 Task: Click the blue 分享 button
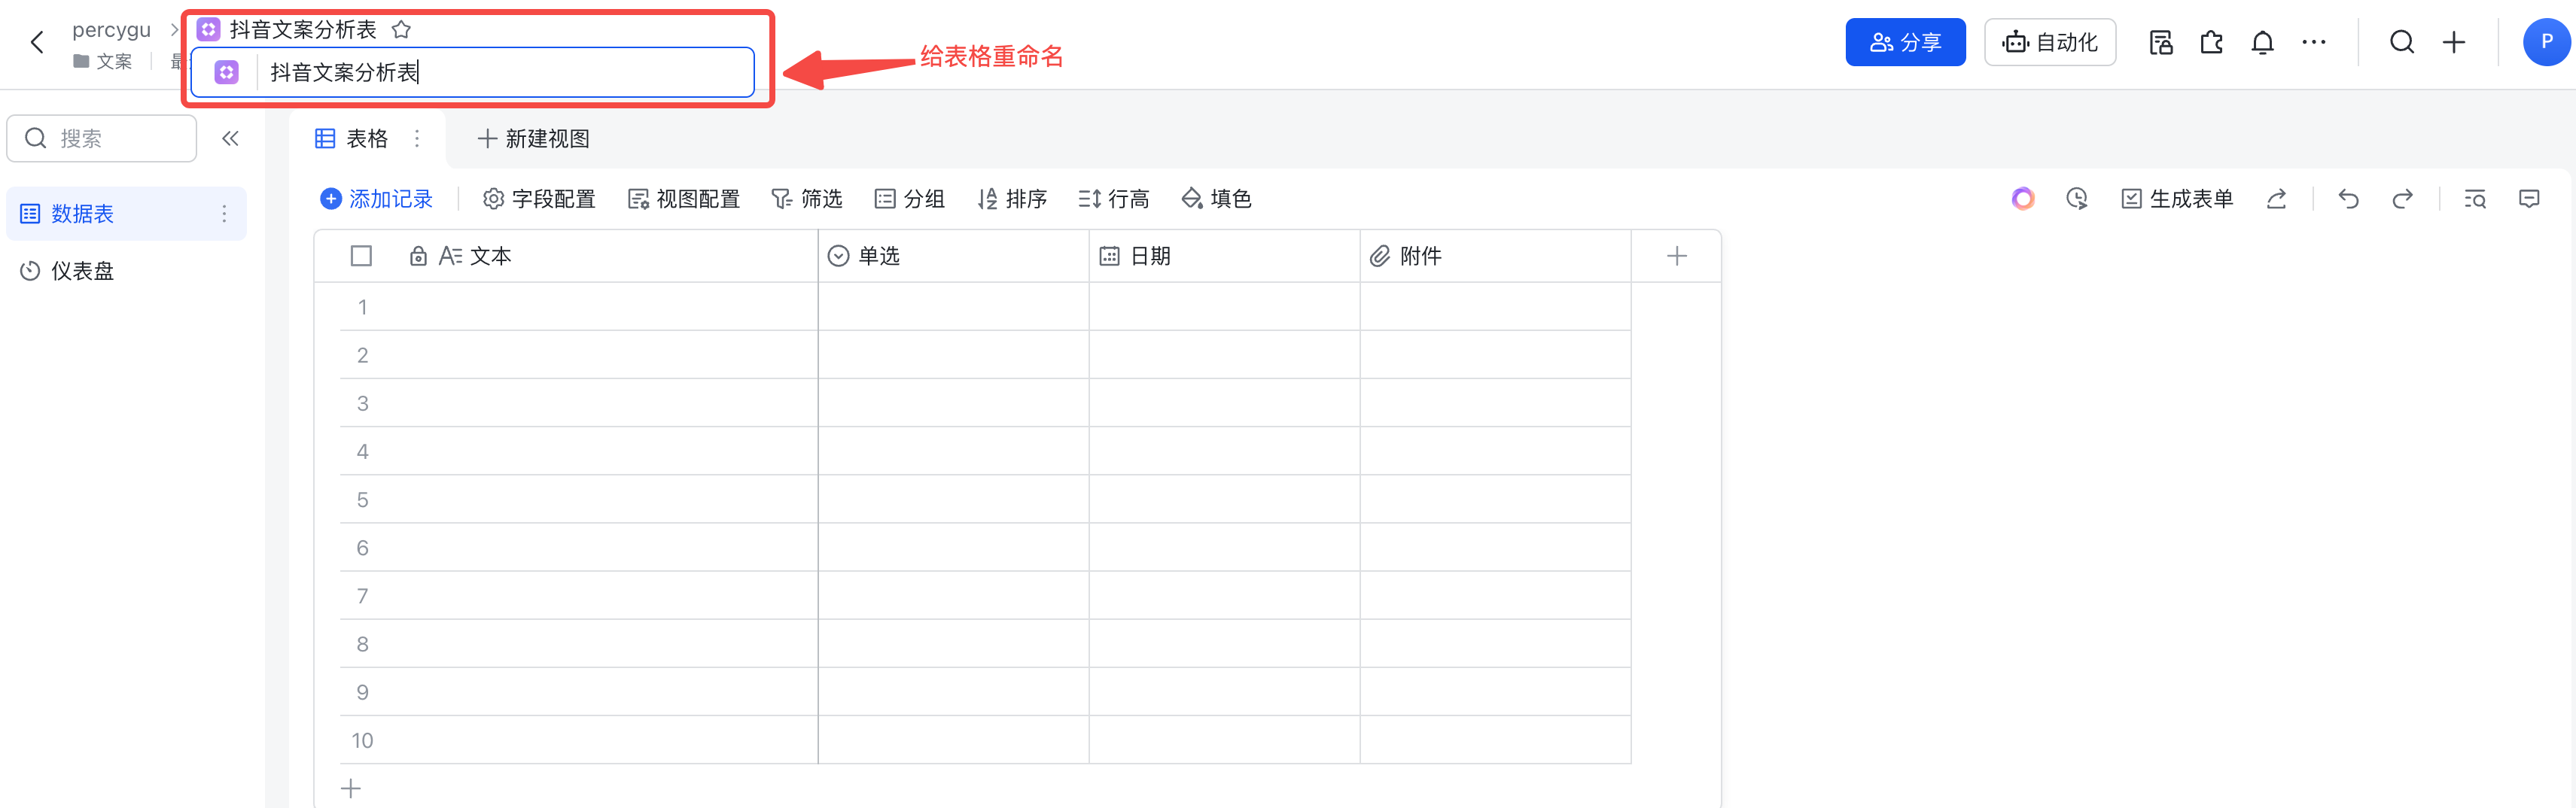pyautogui.click(x=1905, y=42)
